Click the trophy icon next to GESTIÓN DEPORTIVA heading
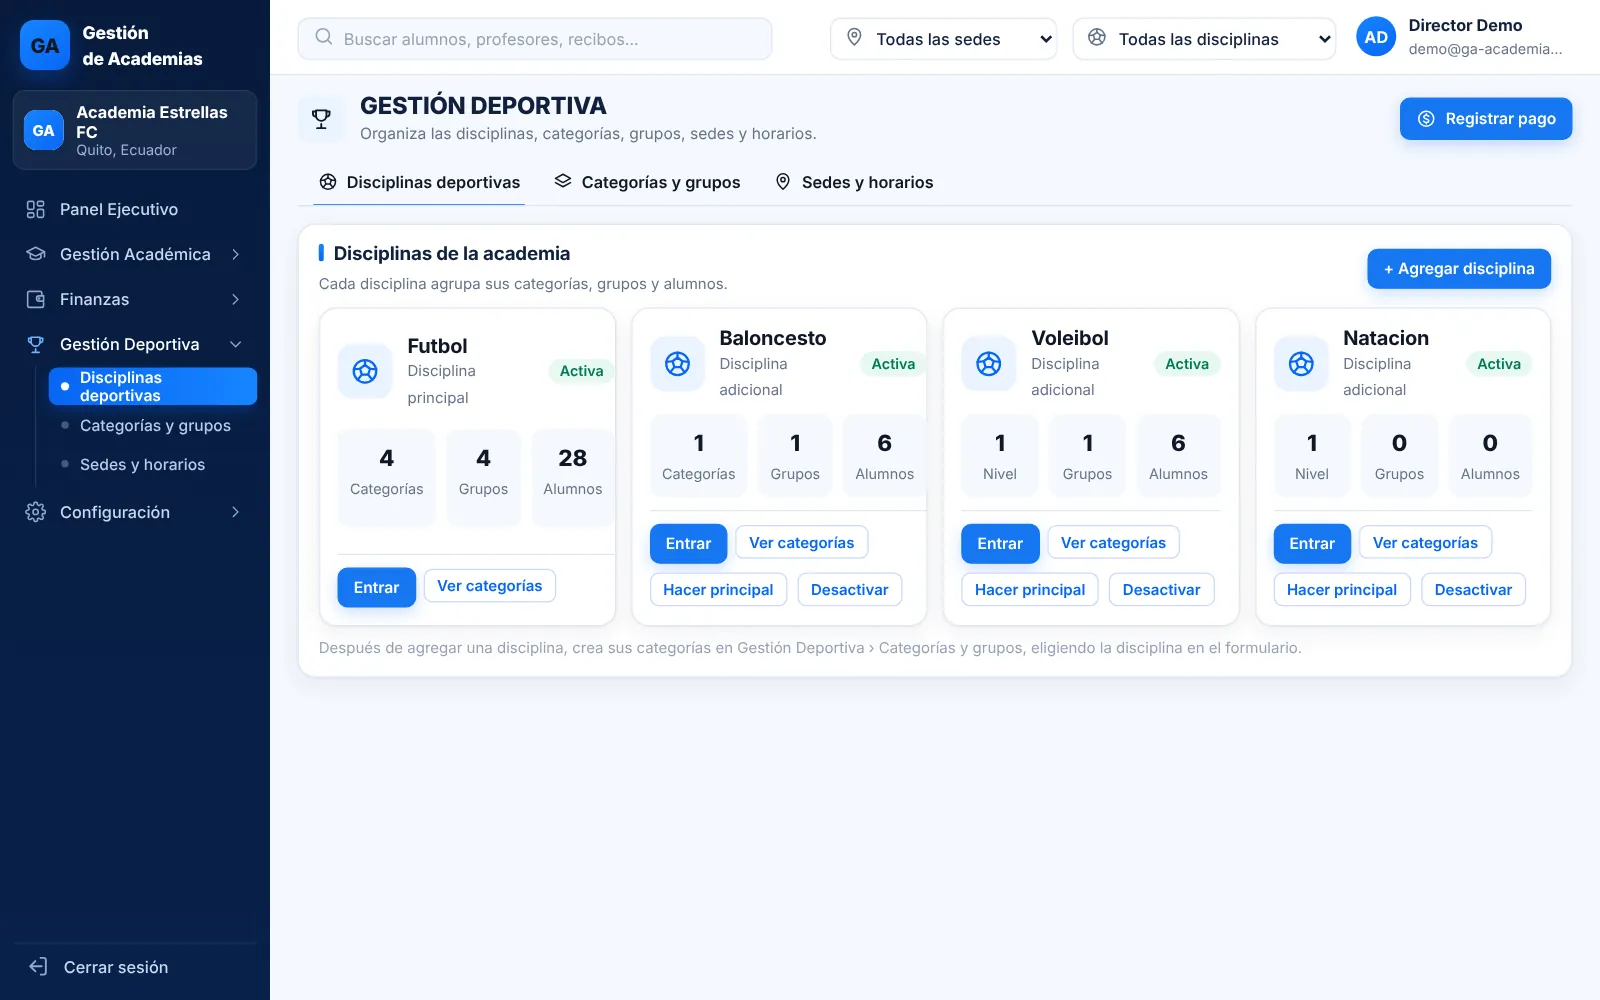 (x=321, y=119)
